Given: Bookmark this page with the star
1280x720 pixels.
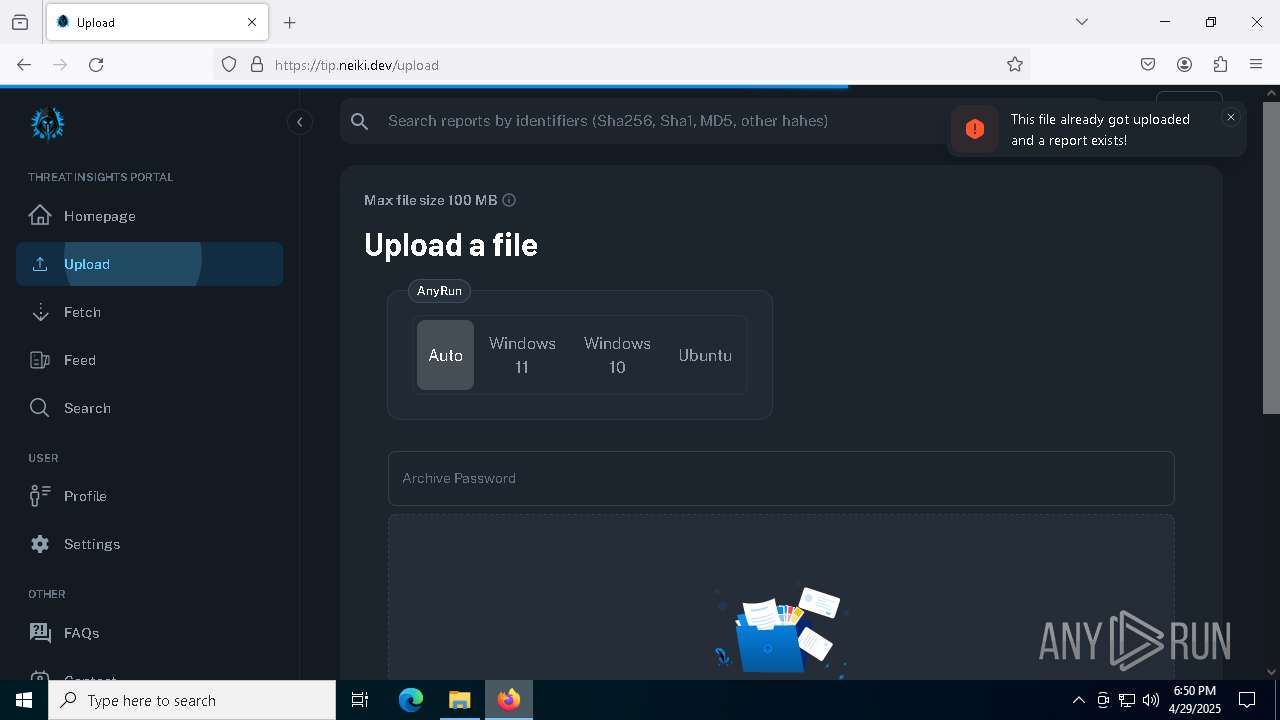Looking at the screenshot, I should (x=1015, y=65).
